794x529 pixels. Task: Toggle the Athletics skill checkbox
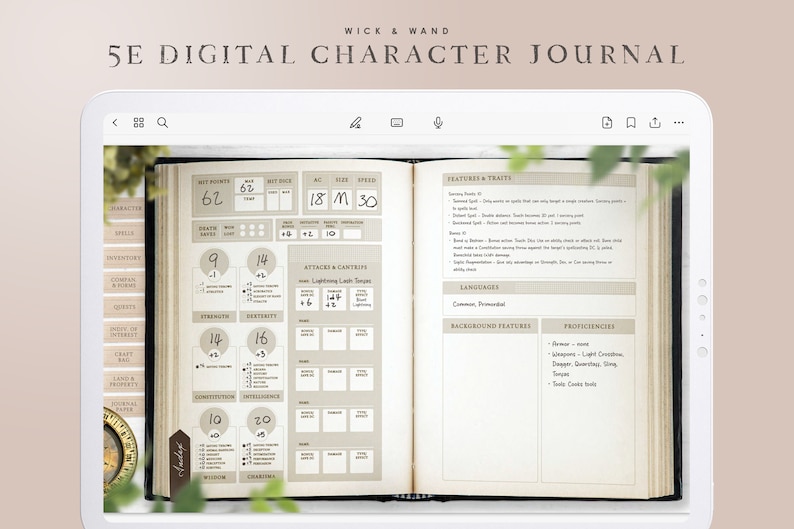[197, 292]
